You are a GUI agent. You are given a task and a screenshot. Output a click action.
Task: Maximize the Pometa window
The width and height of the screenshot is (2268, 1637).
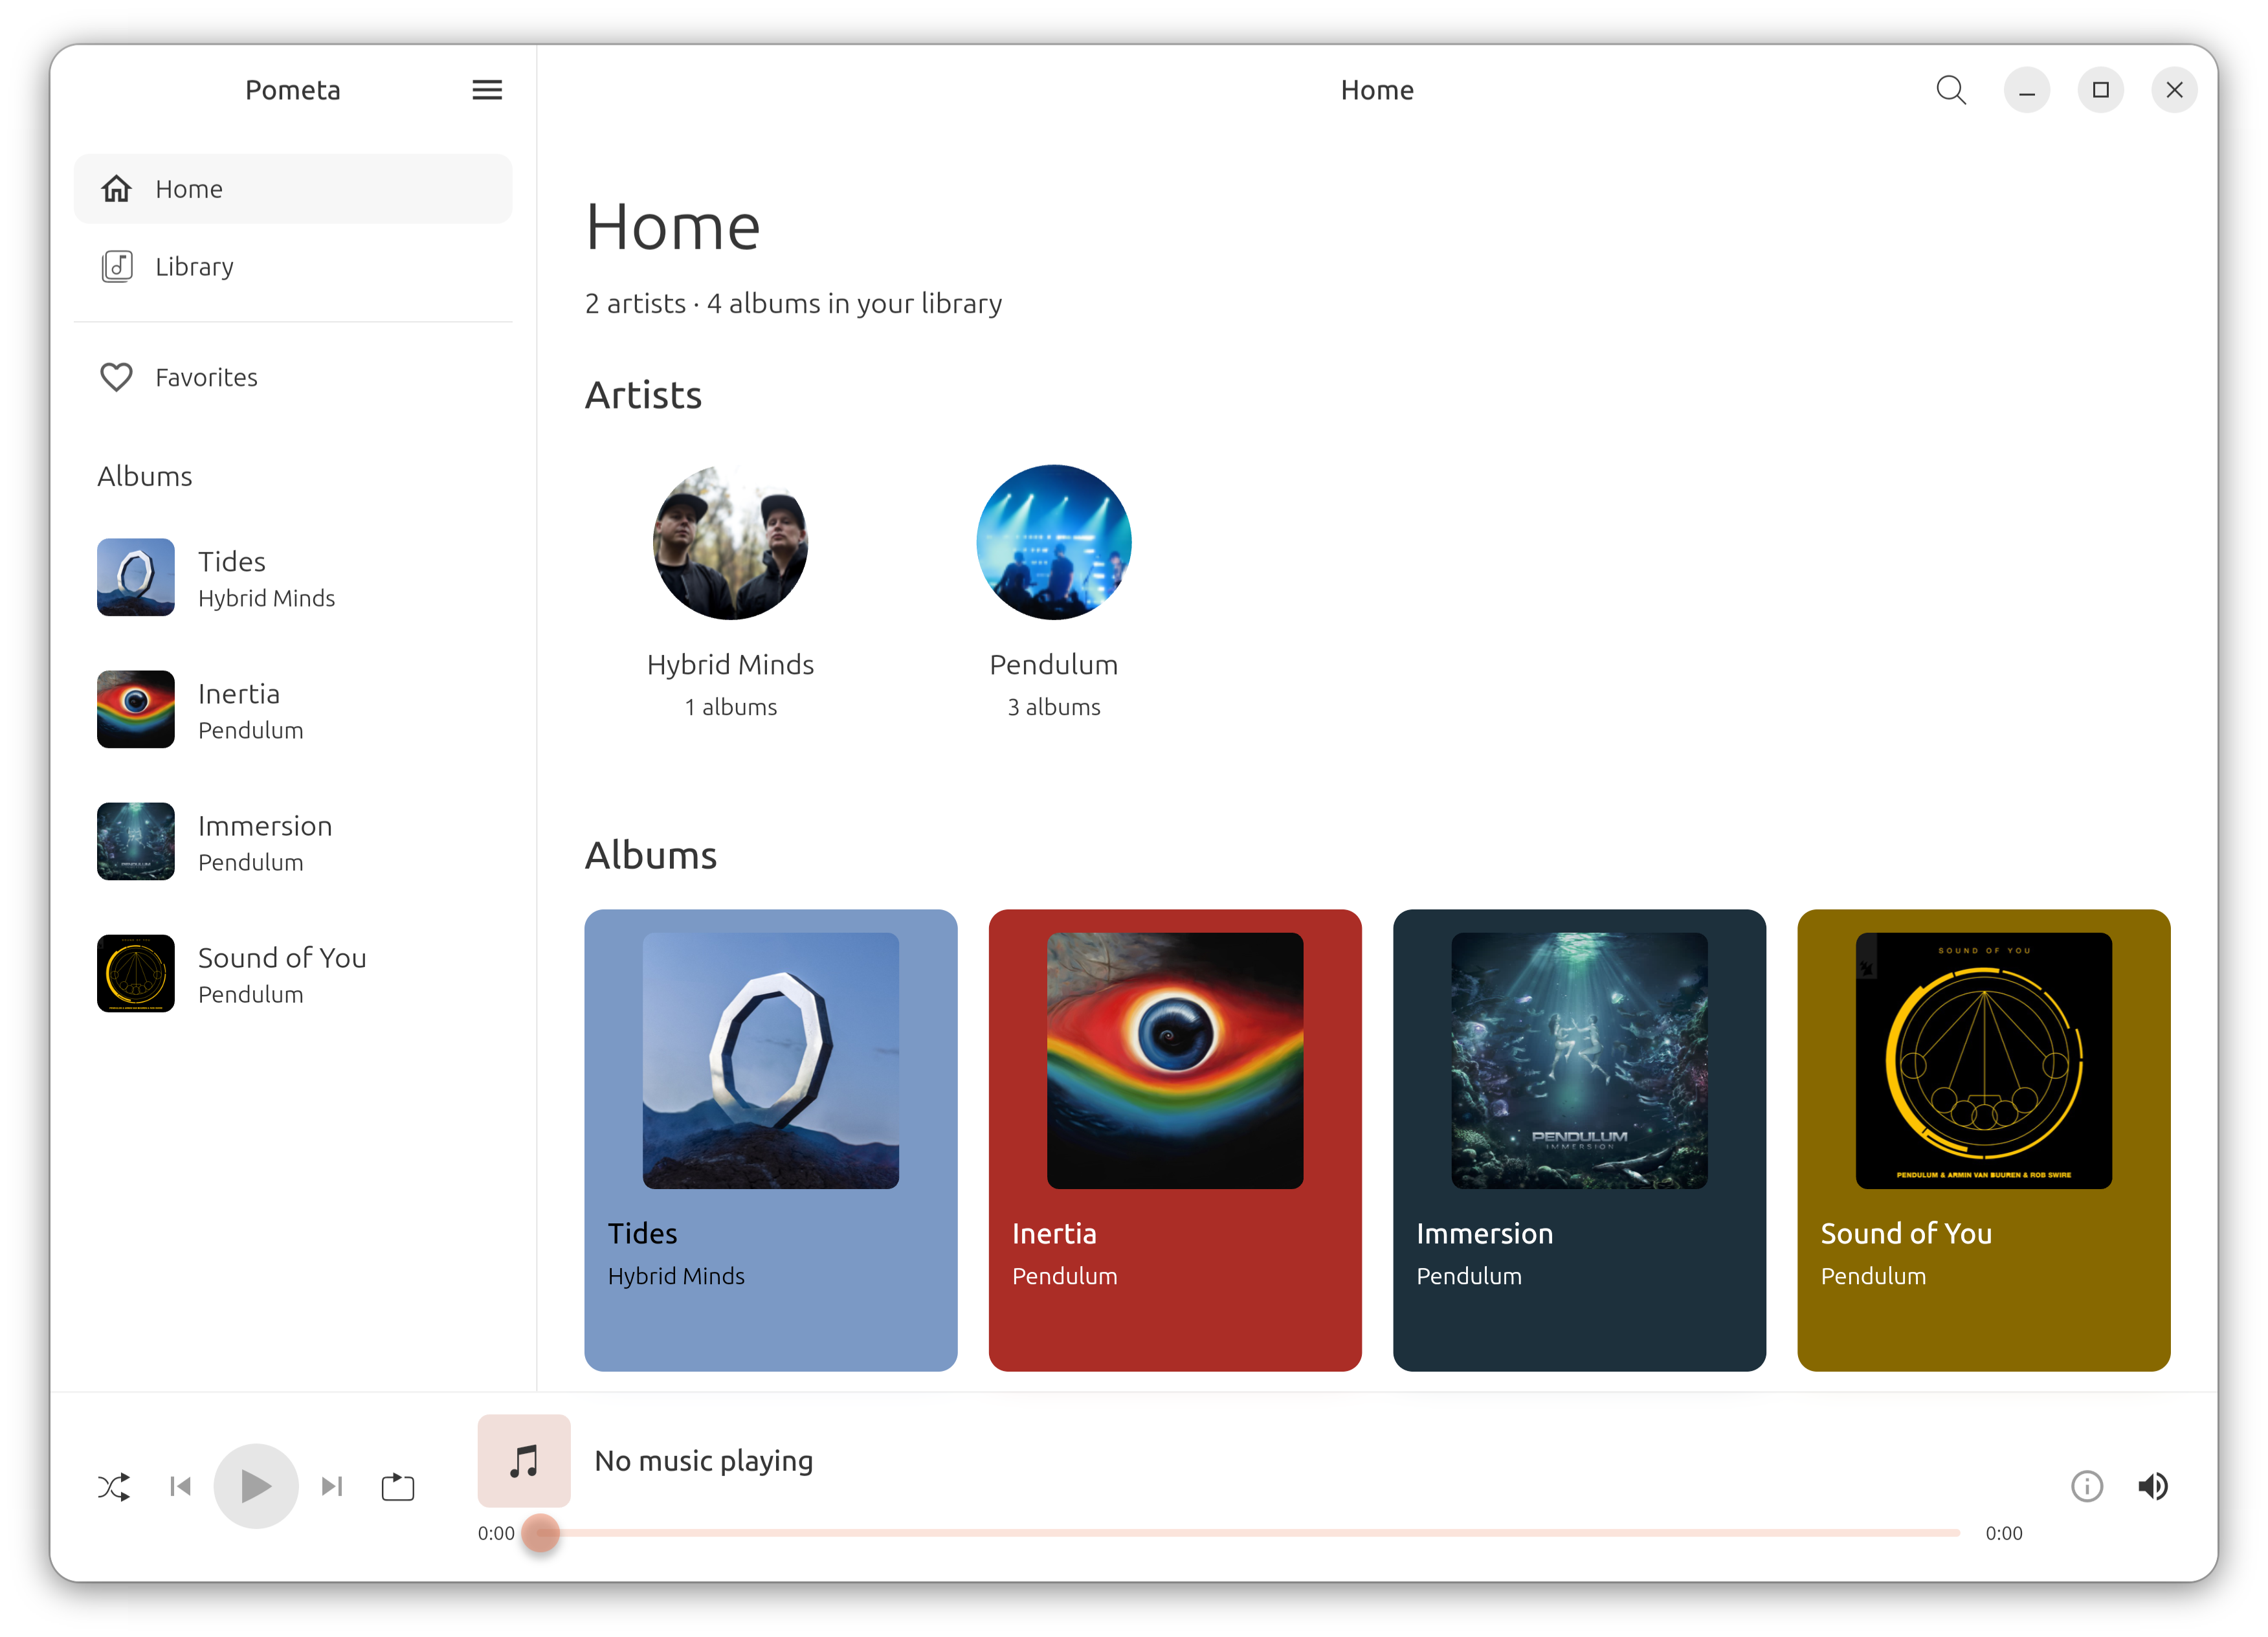(2100, 90)
